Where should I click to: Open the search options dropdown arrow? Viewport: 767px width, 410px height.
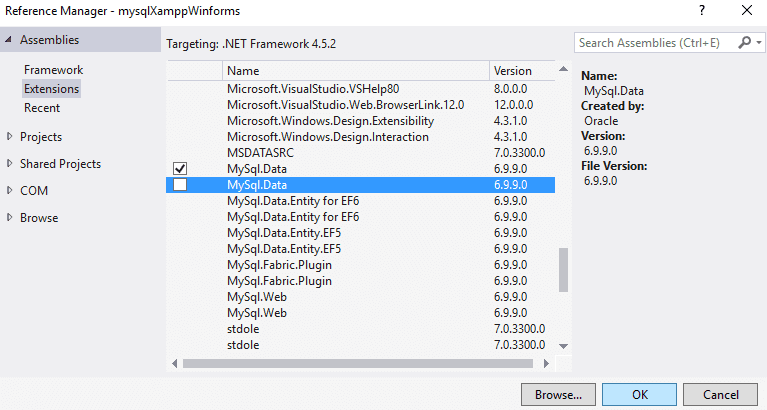759,43
